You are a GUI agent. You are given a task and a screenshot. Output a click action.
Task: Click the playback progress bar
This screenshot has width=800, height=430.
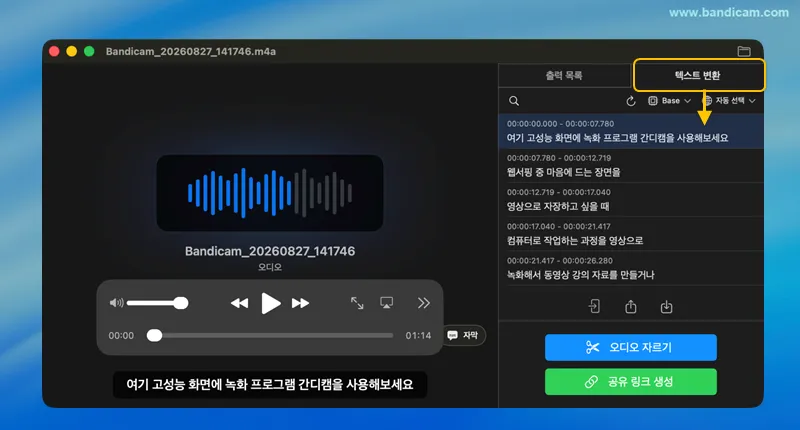click(270, 336)
